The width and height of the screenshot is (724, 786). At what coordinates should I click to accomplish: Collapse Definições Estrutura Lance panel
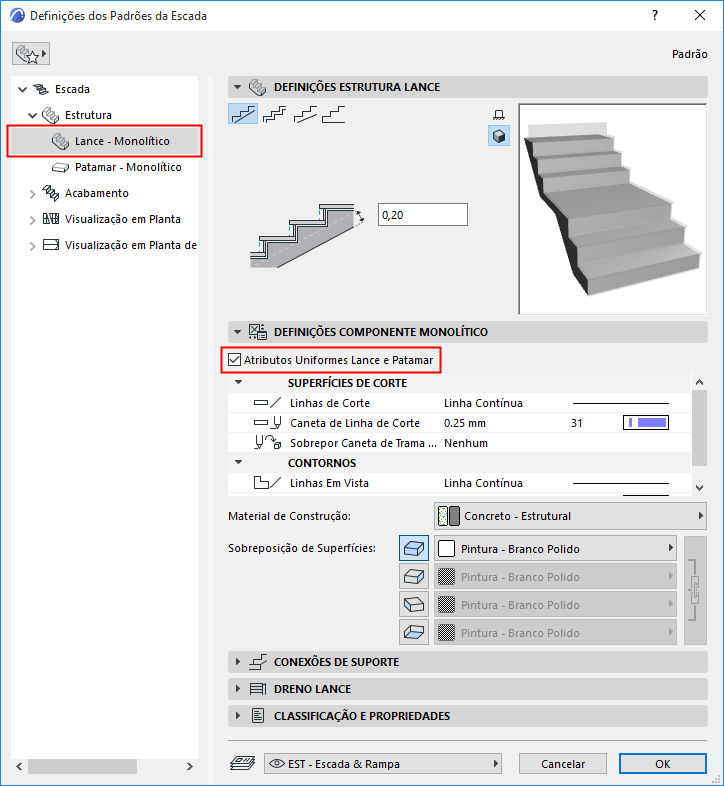pos(238,87)
